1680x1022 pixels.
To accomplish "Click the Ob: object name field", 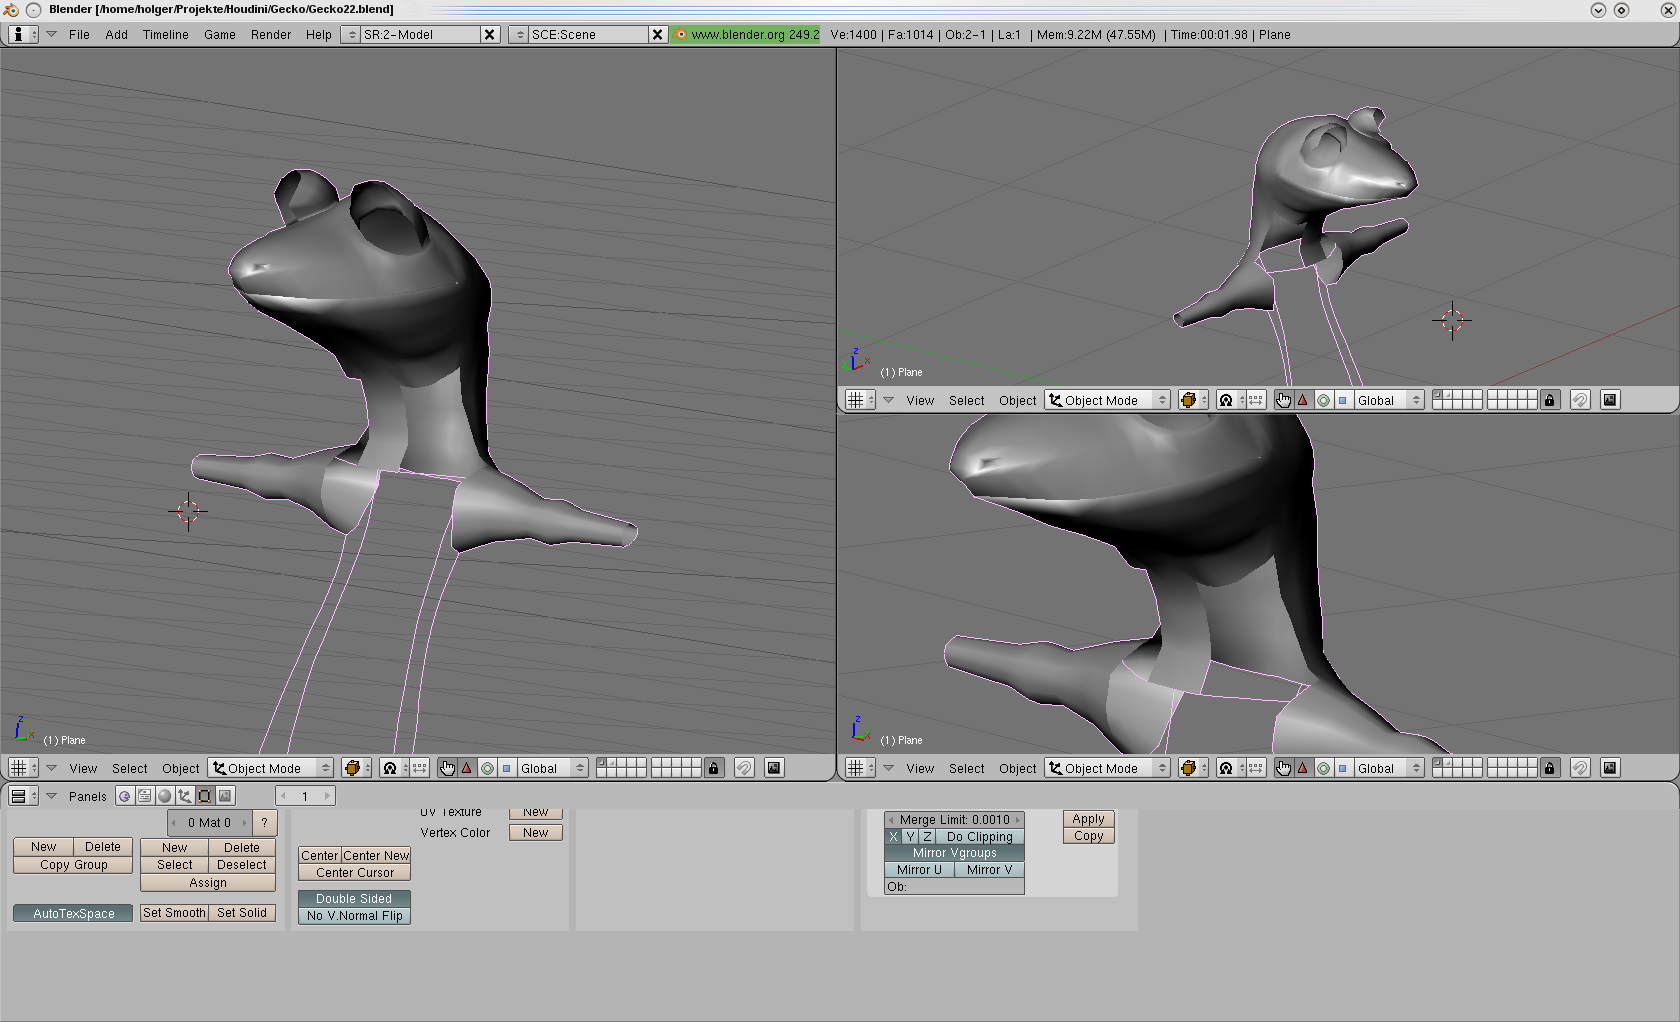I will click(955, 887).
